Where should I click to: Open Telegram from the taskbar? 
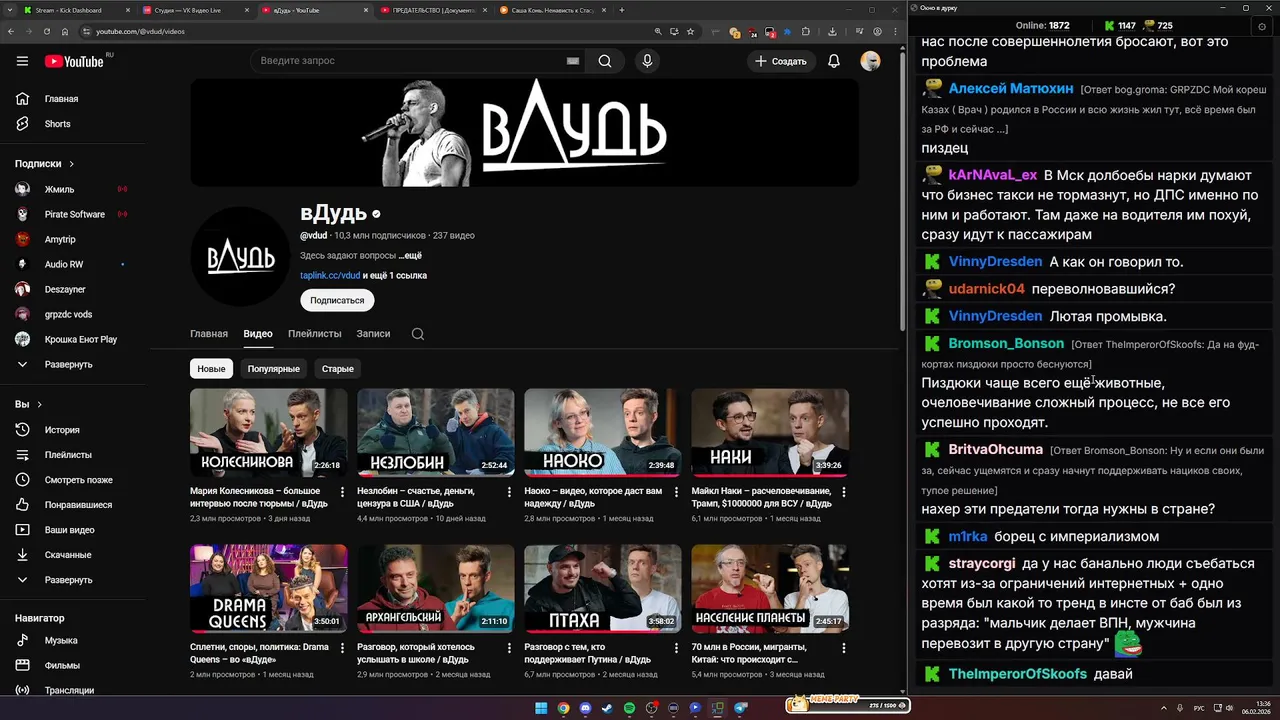tap(741, 708)
